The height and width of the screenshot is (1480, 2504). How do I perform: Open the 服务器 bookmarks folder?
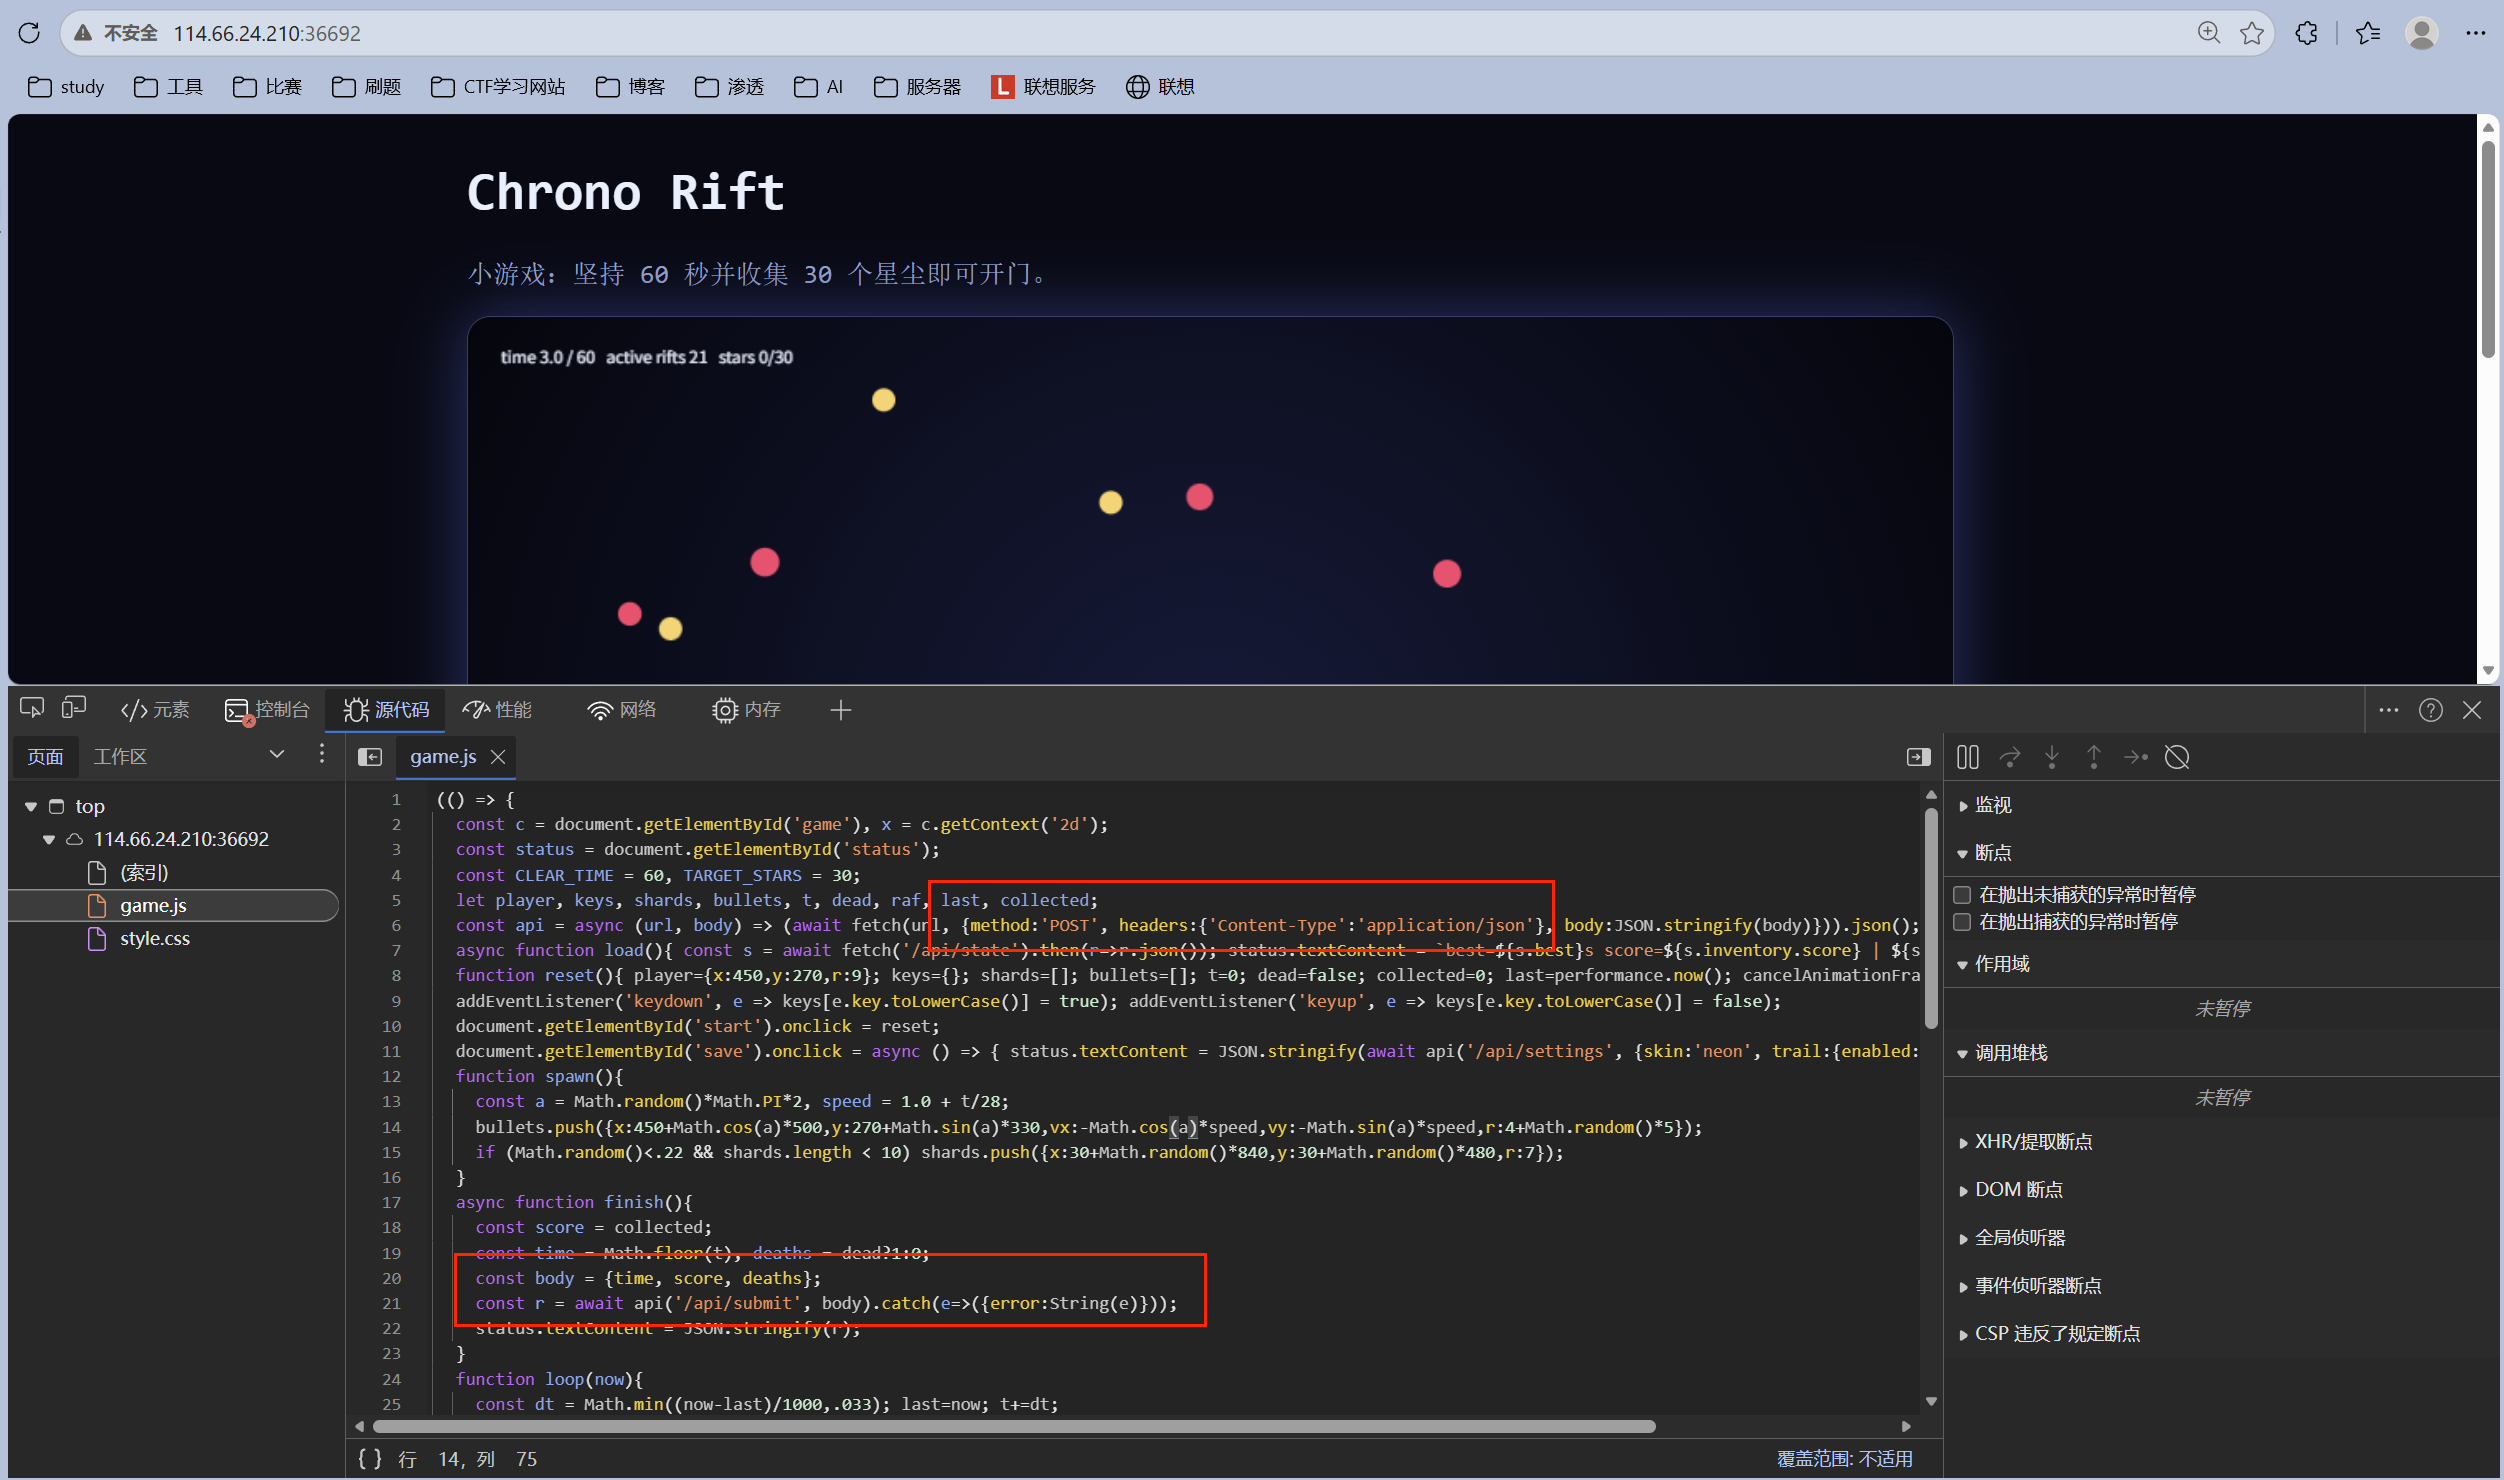tap(917, 87)
